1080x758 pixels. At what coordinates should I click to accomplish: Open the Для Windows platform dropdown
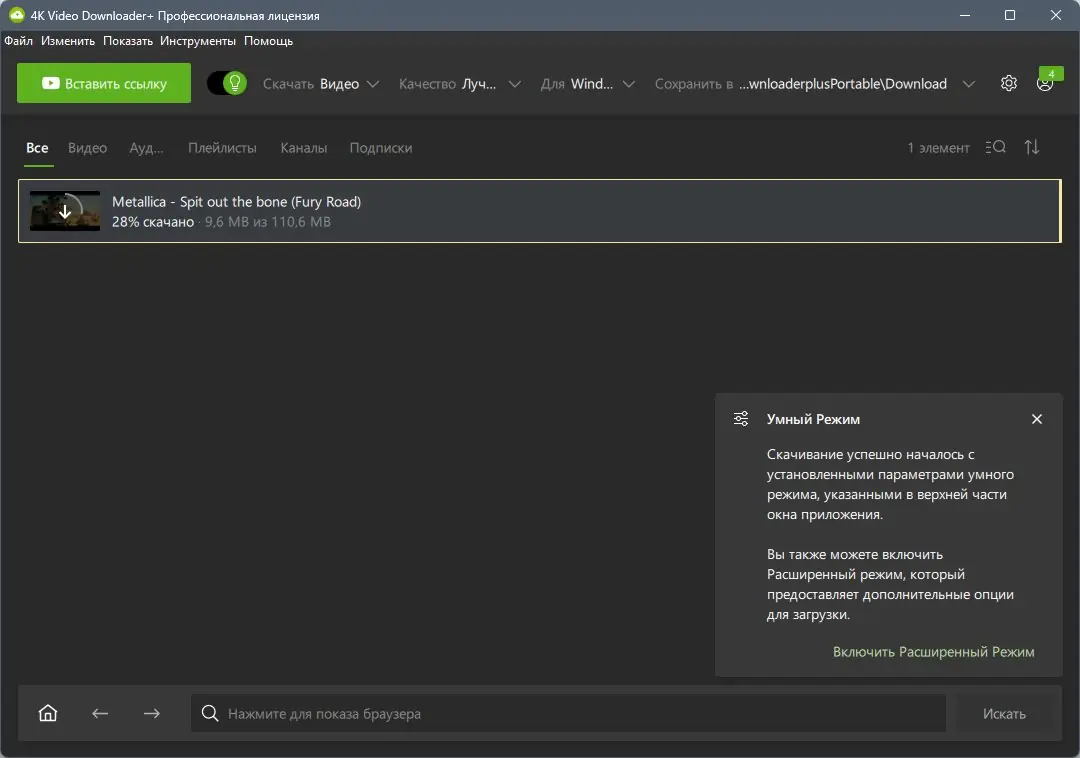587,84
